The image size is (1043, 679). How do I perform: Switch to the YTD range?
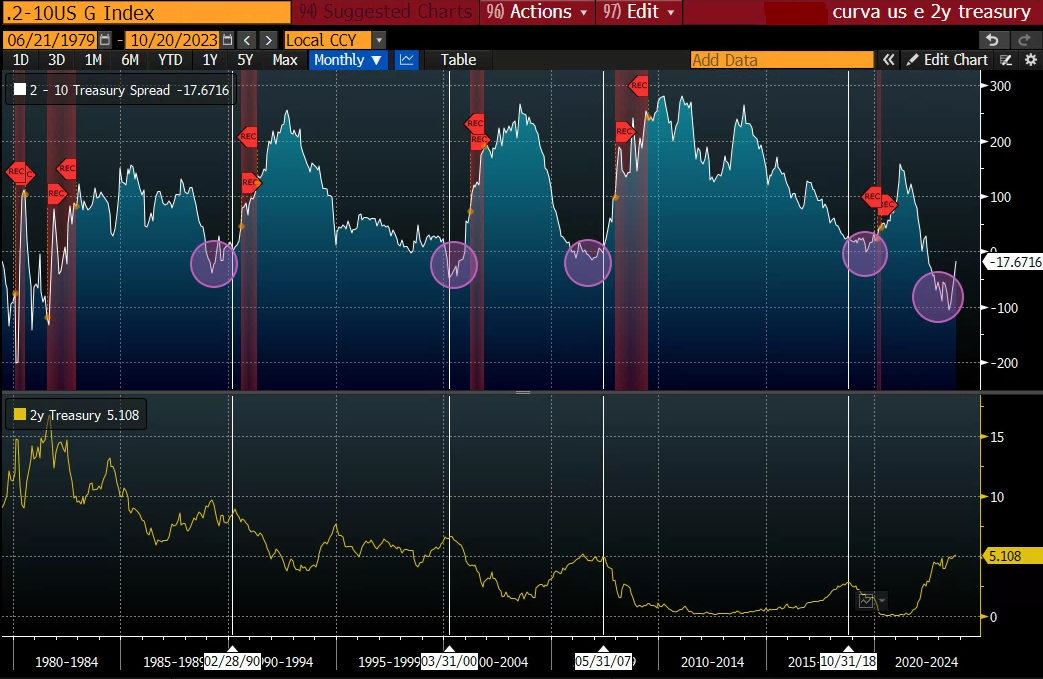170,60
